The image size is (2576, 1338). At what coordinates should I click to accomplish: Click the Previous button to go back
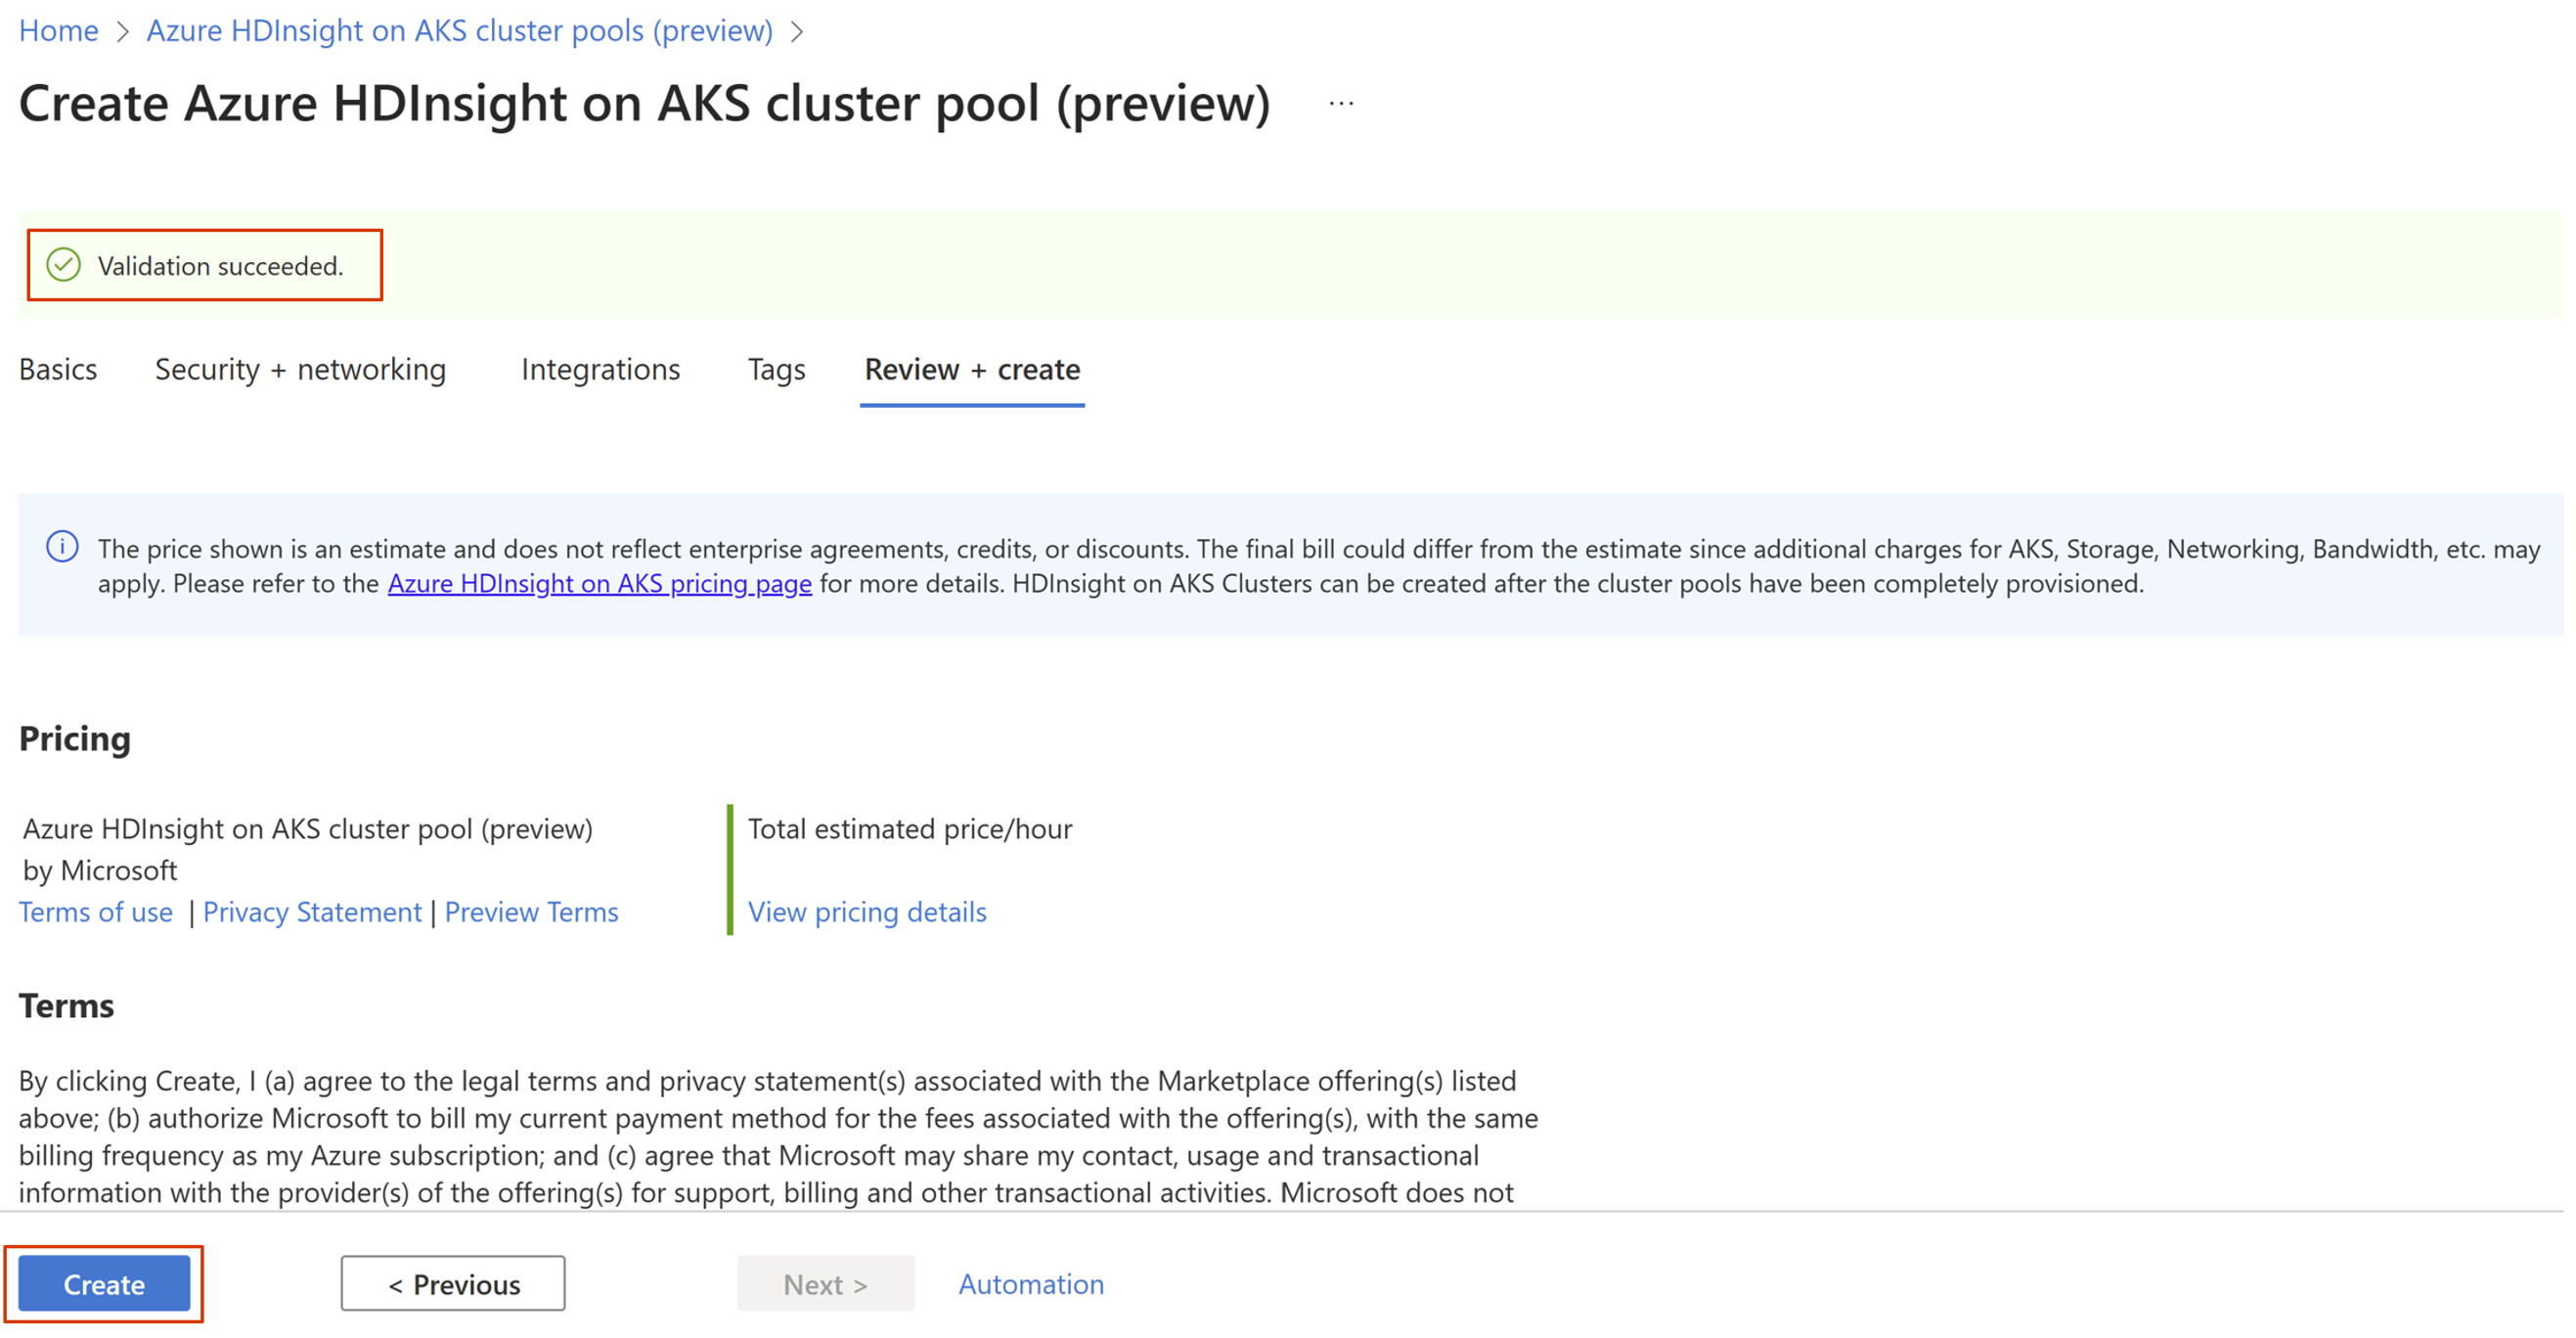[x=453, y=1283]
